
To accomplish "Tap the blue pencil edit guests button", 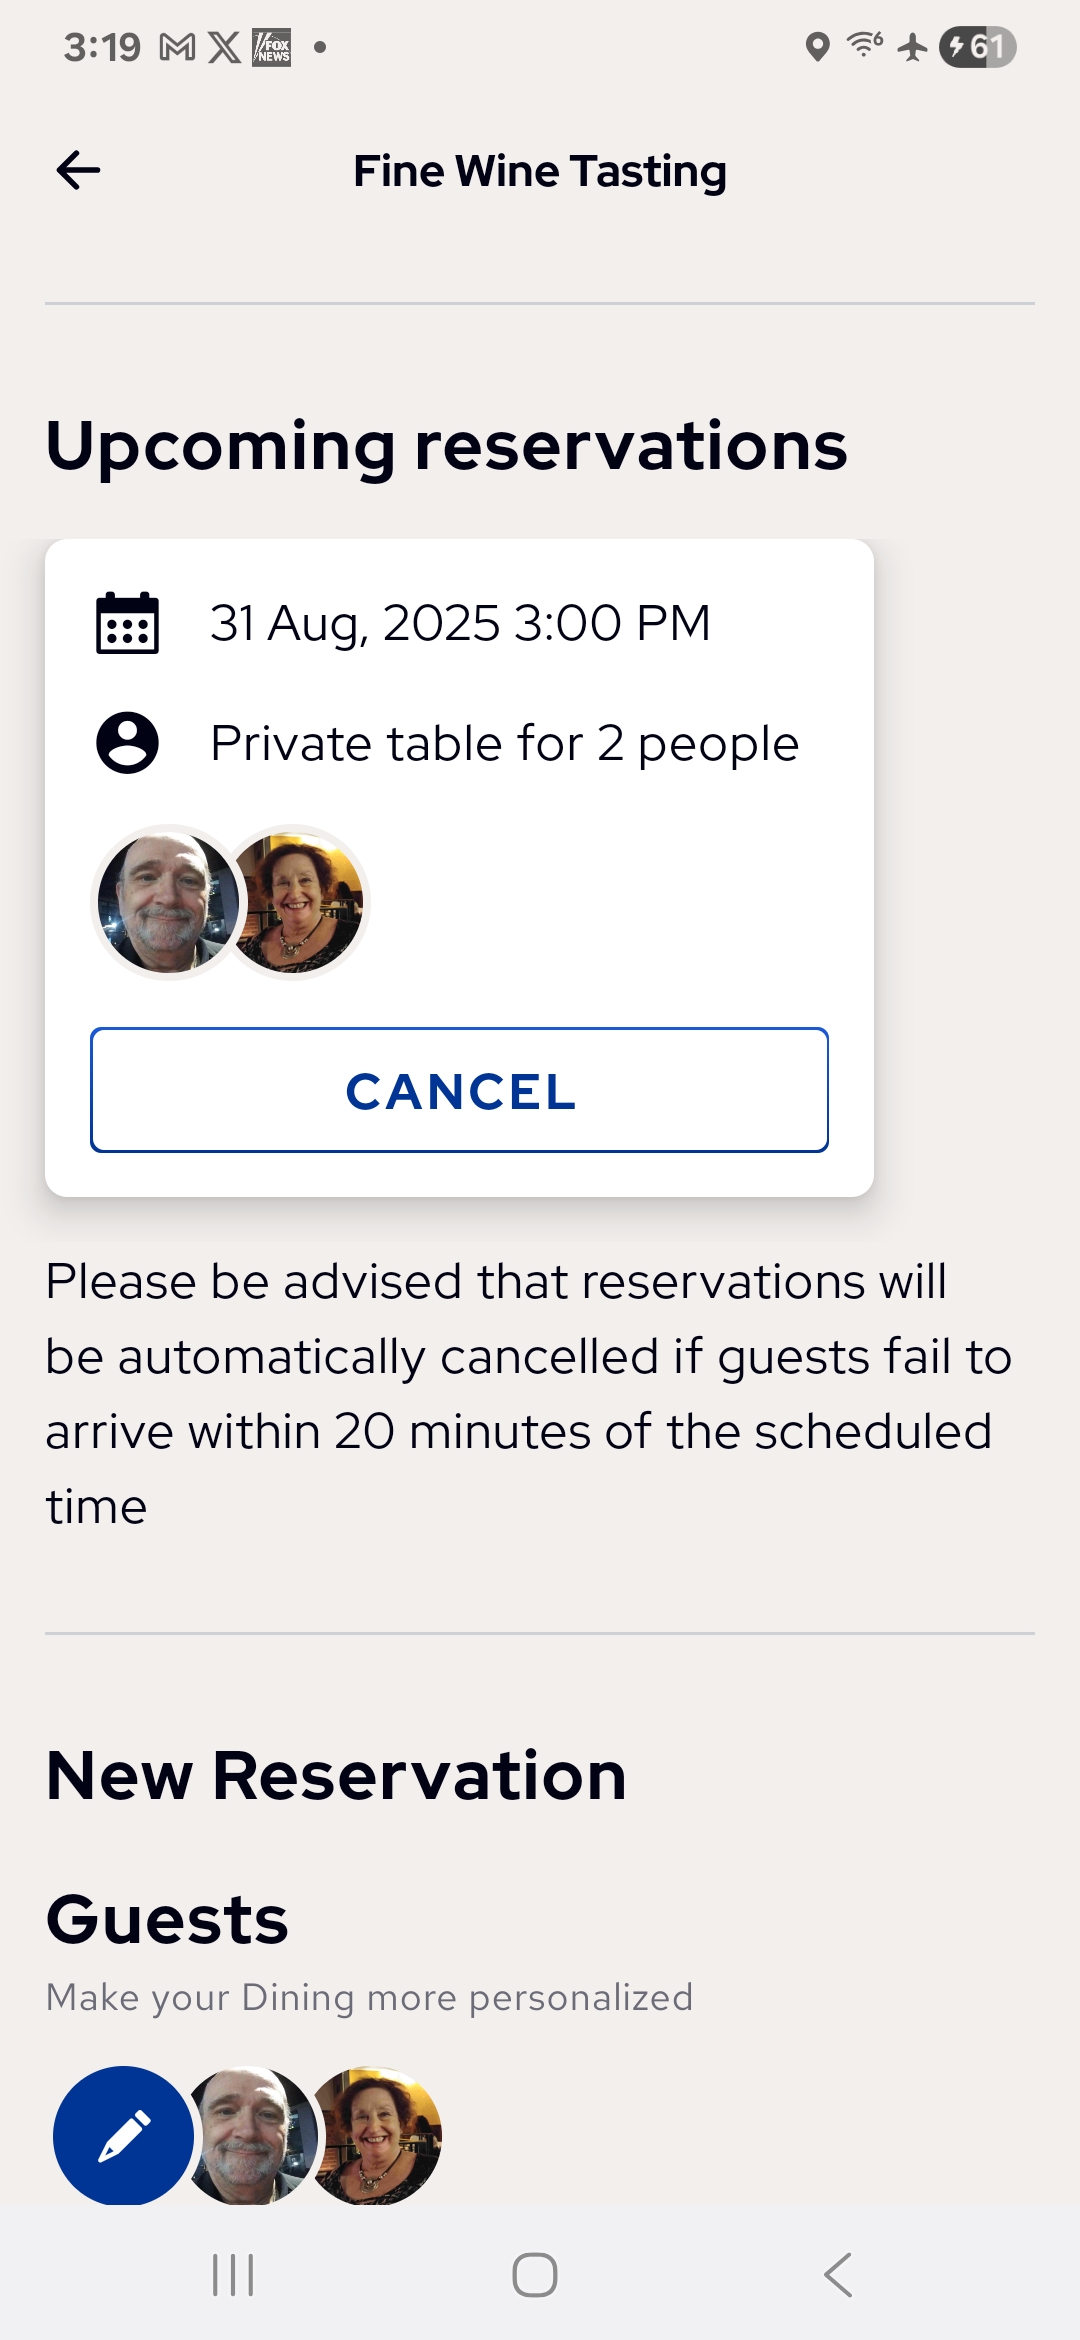I will pos(123,2135).
